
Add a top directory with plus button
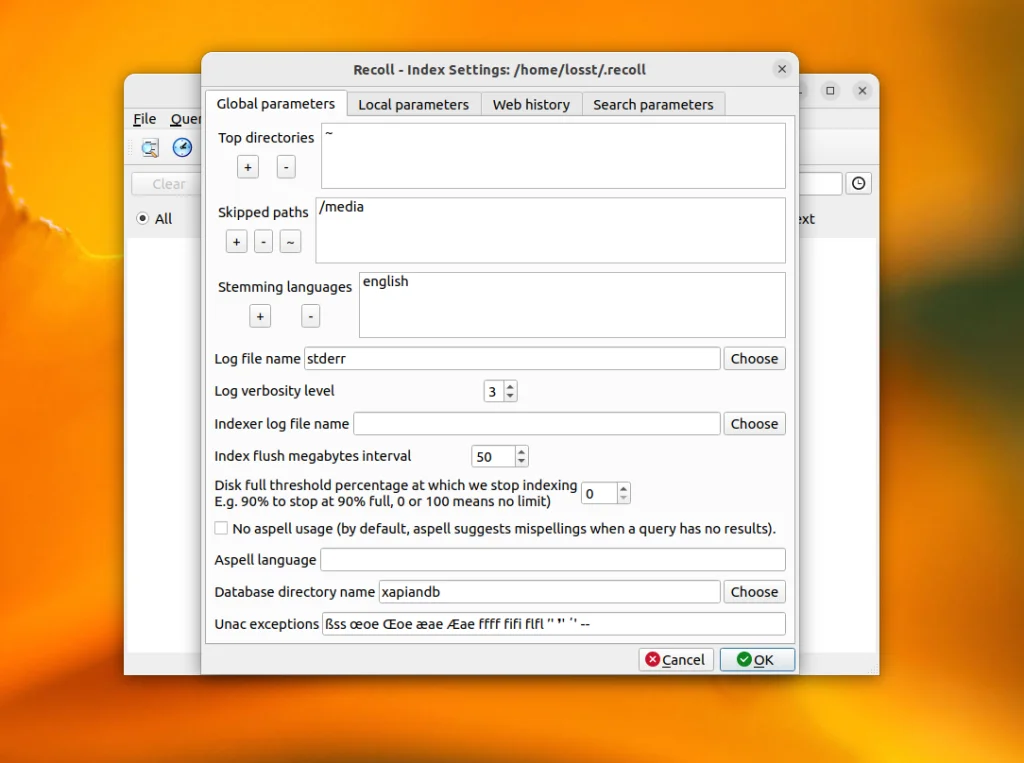coord(248,167)
